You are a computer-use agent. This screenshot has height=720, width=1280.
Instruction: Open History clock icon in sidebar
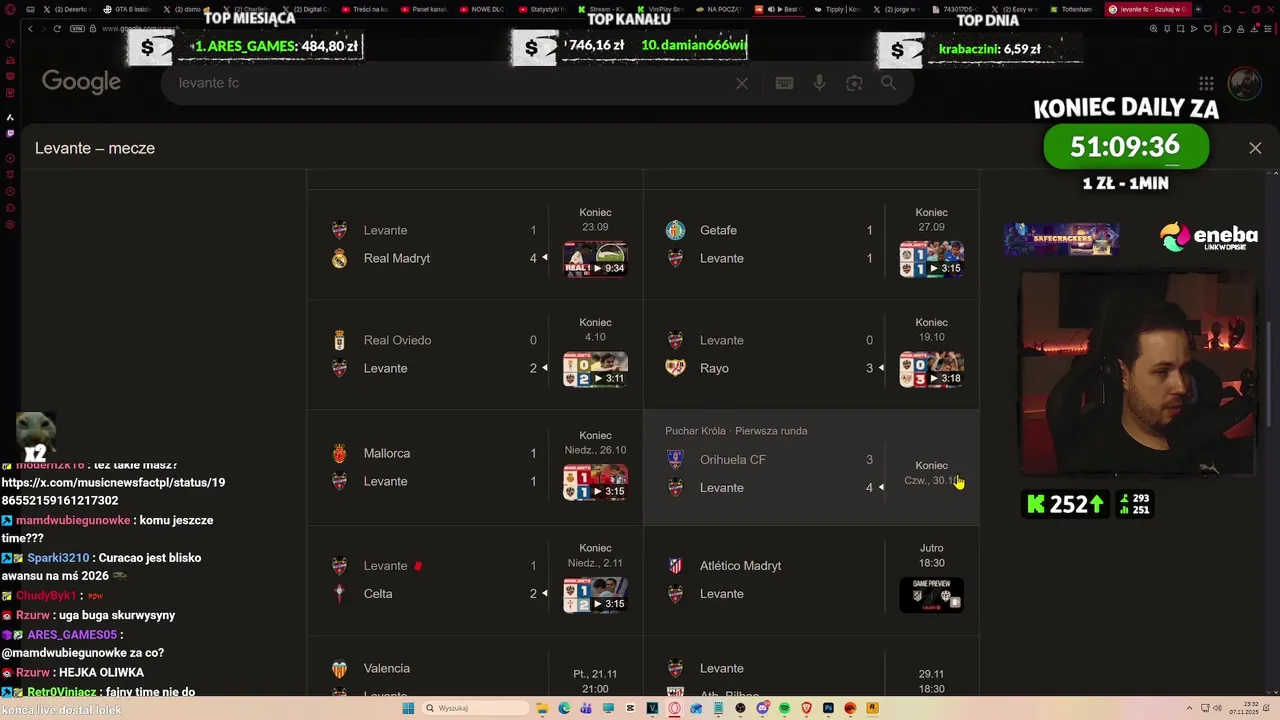[10, 190]
